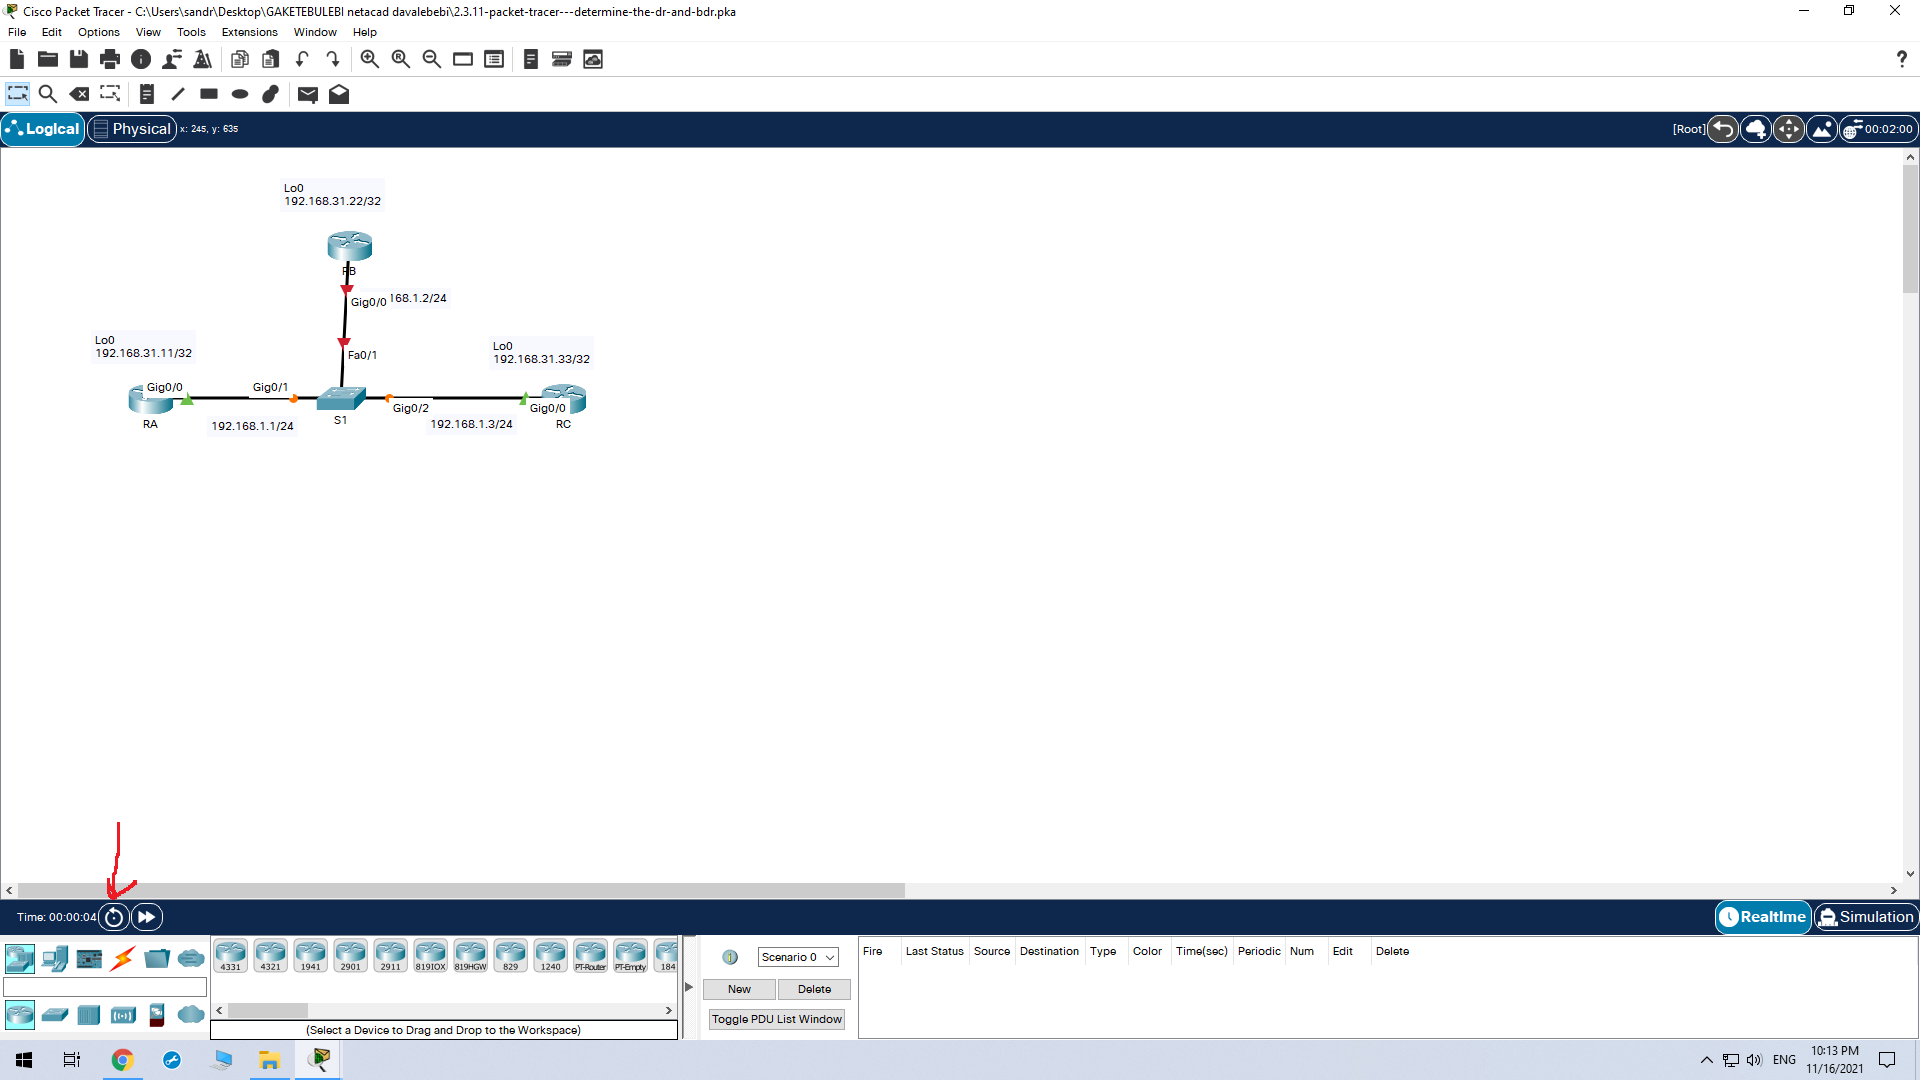1920x1080 pixels.
Task: Select the Delete tool icon
Action: [79, 94]
